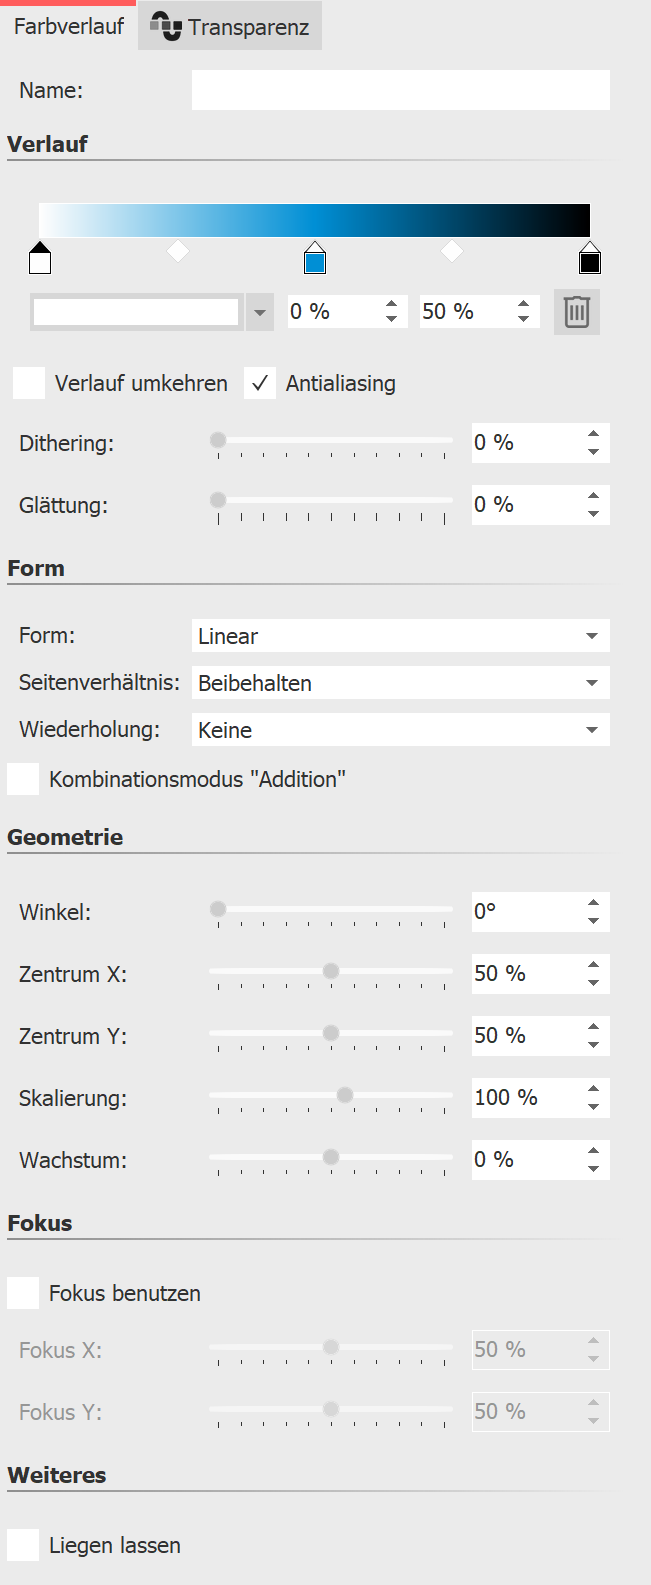Viewport: 651px width, 1585px height.
Task: Select the black gradient stop at the far right
Action: point(590,258)
